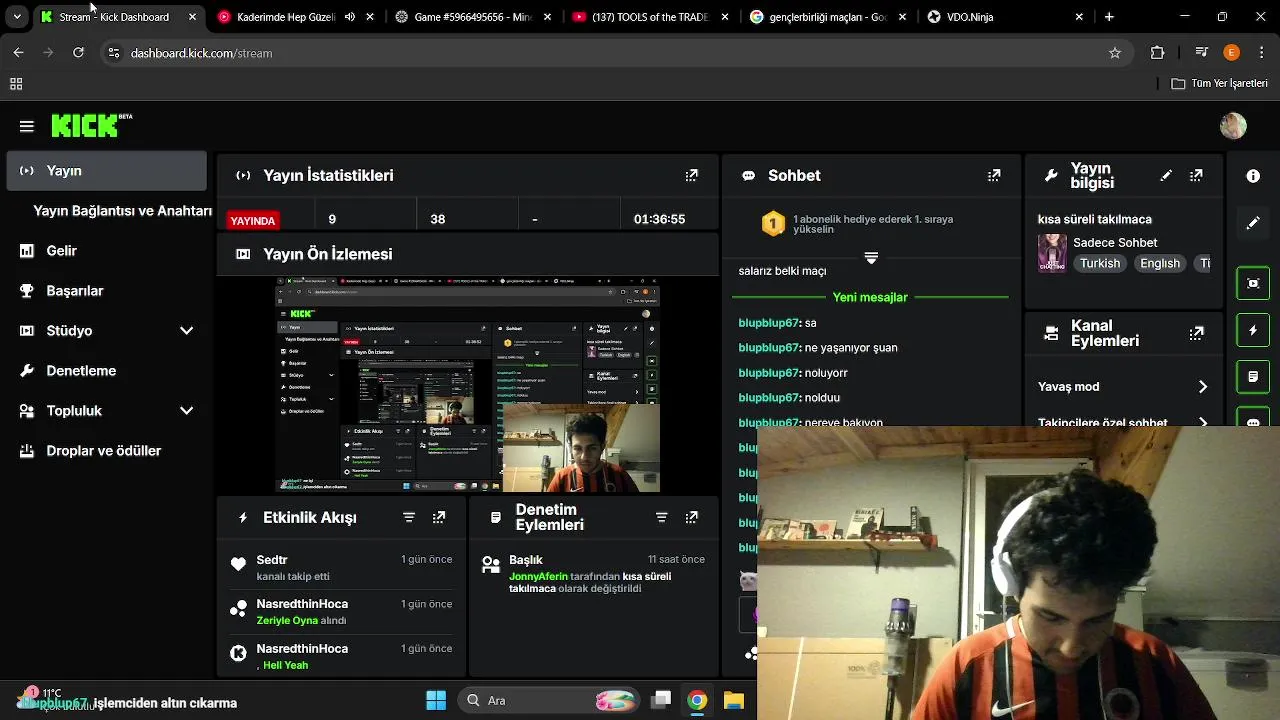Open the Chrome apps grid shortcut

16,84
